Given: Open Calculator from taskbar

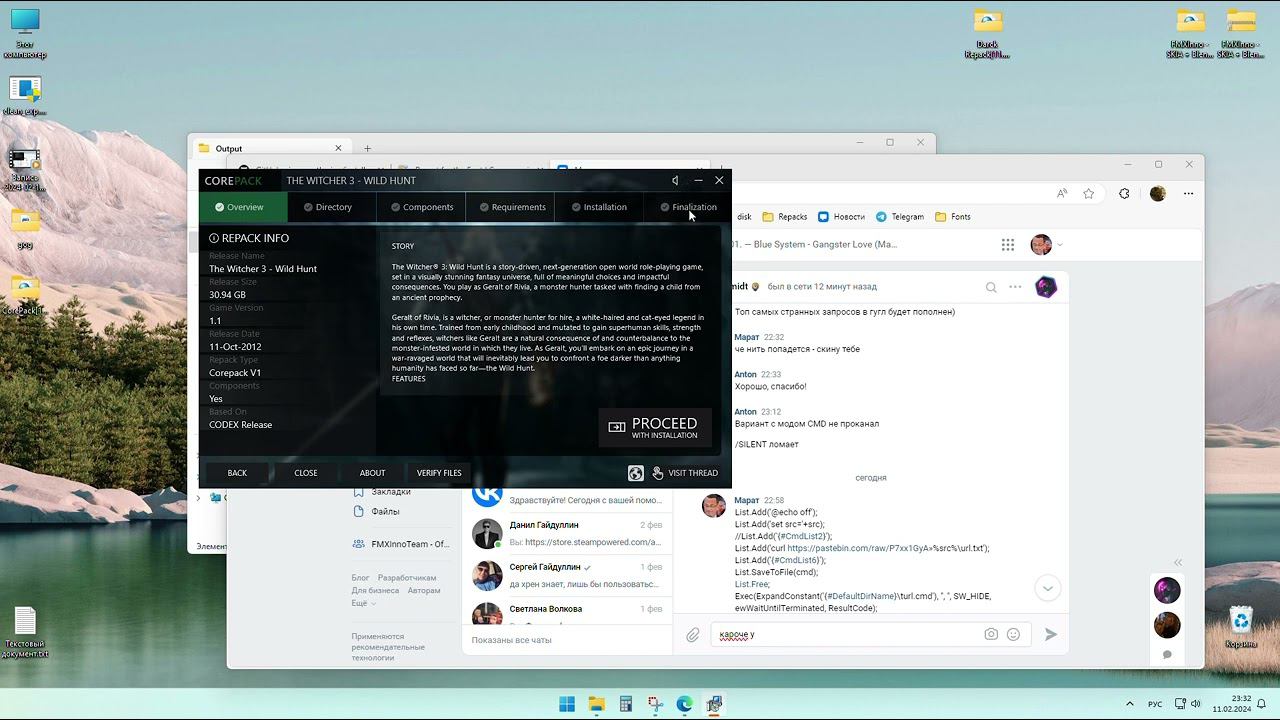Looking at the screenshot, I should point(626,704).
